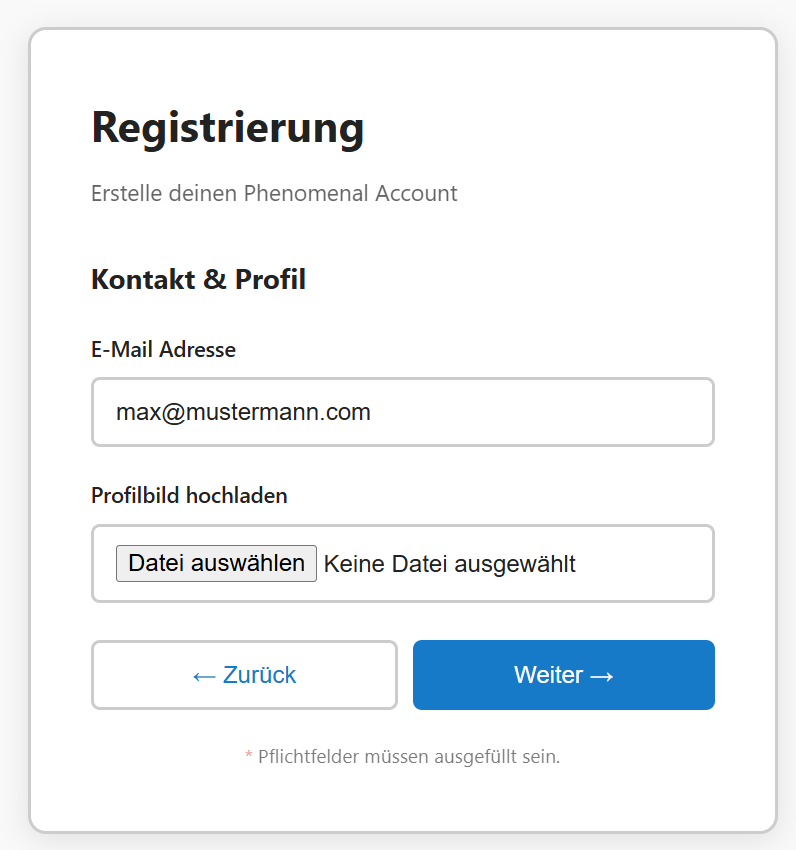Click the E-Mail Adresse label
Screen dimensions: 796x850
point(163,350)
